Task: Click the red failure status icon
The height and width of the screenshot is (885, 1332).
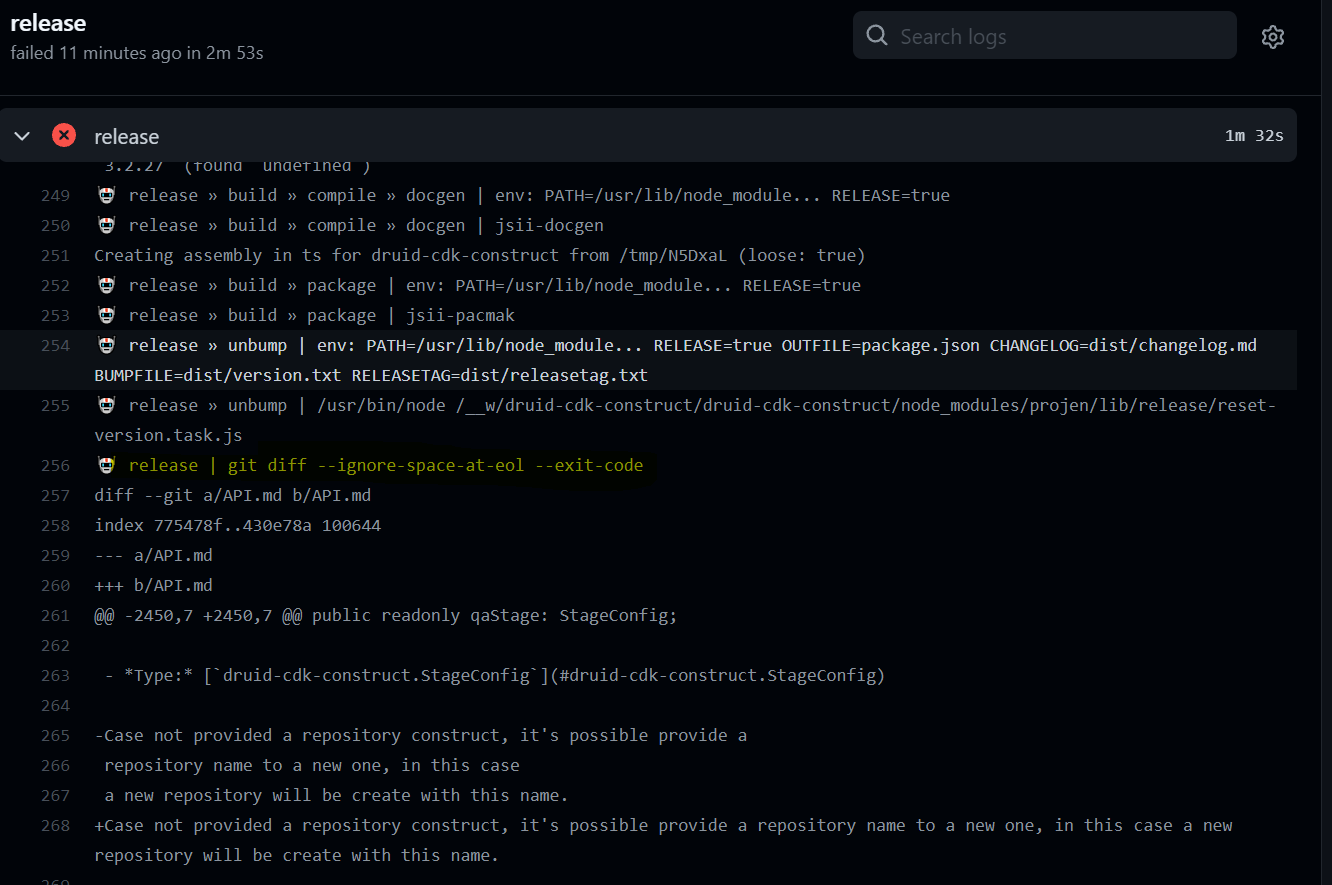Action: point(63,135)
